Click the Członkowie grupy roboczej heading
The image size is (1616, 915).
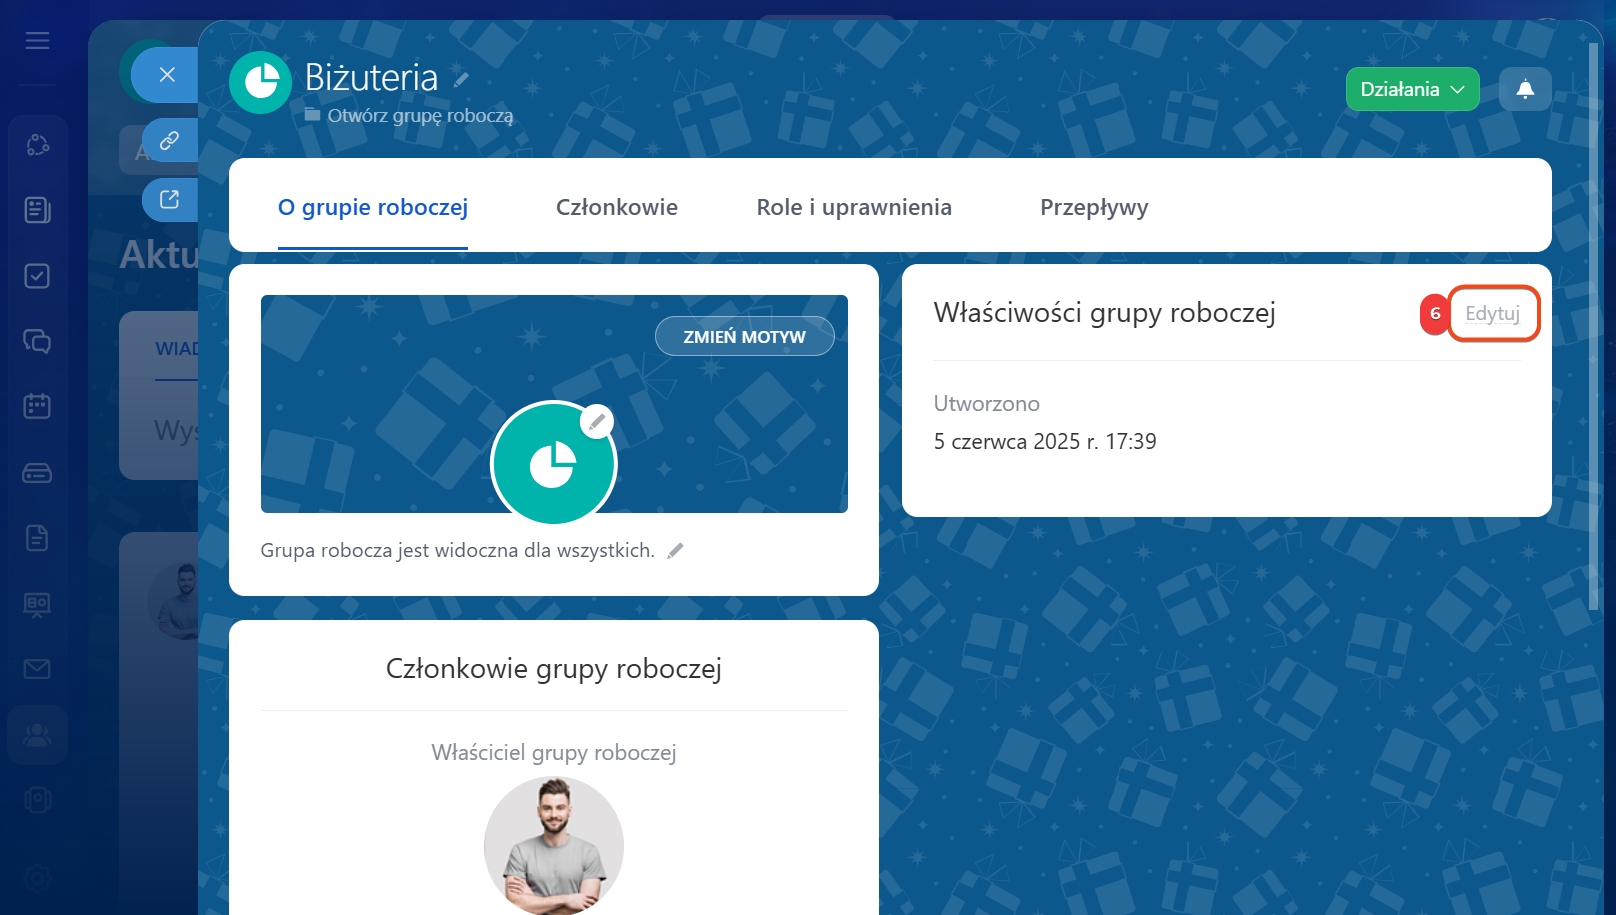click(x=554, y=668)
